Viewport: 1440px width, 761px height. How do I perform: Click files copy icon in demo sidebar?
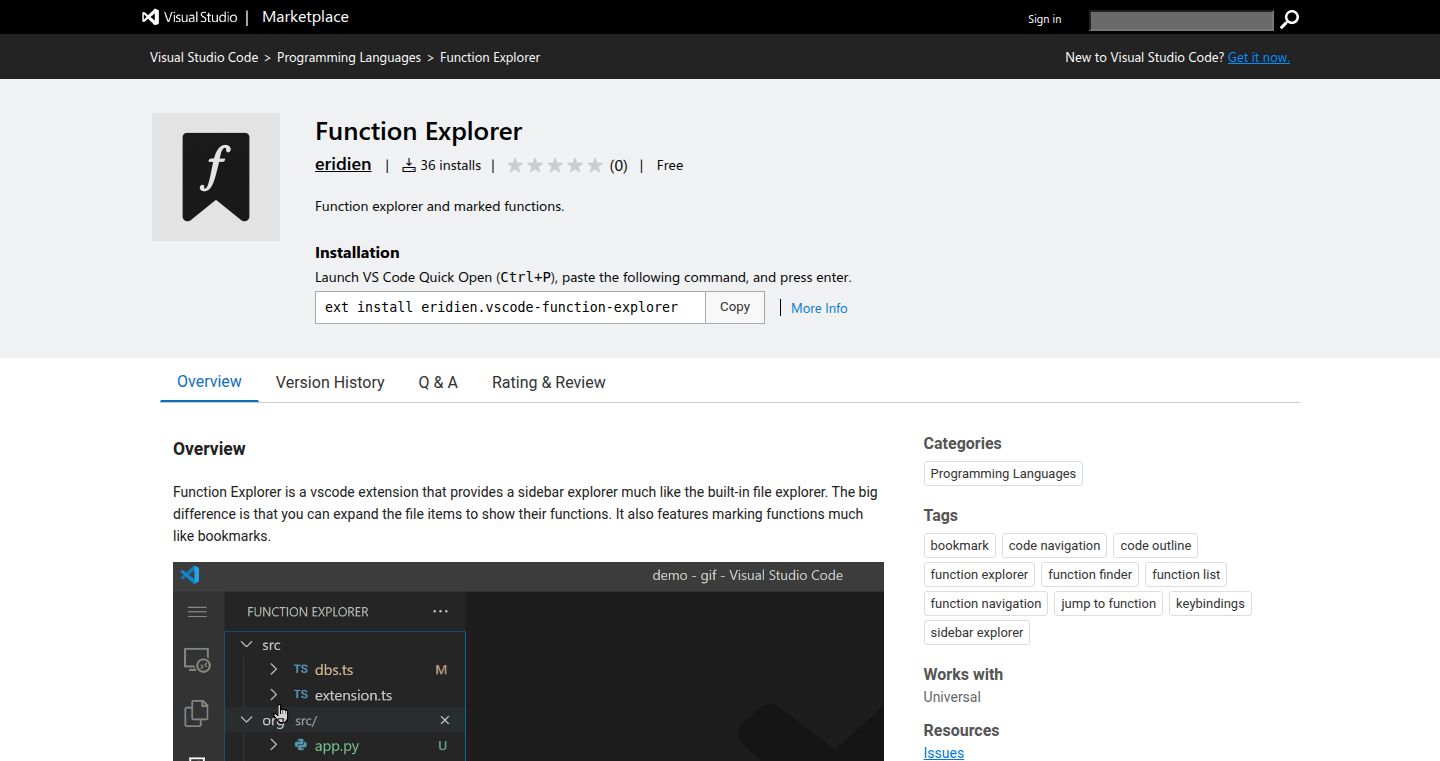coord(197,713)
